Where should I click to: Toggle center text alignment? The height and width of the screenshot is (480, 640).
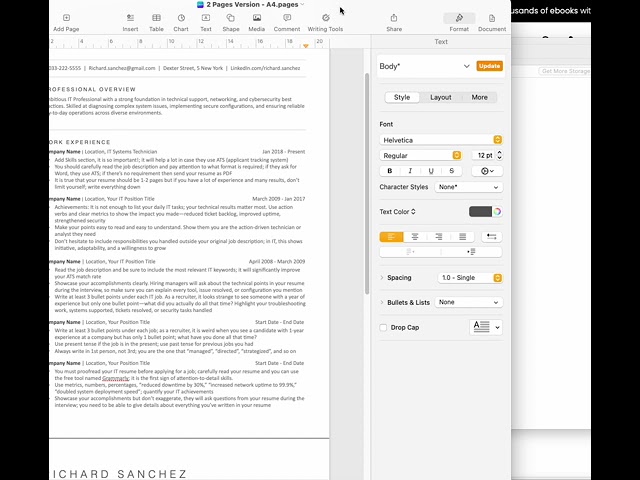[415, 237]
